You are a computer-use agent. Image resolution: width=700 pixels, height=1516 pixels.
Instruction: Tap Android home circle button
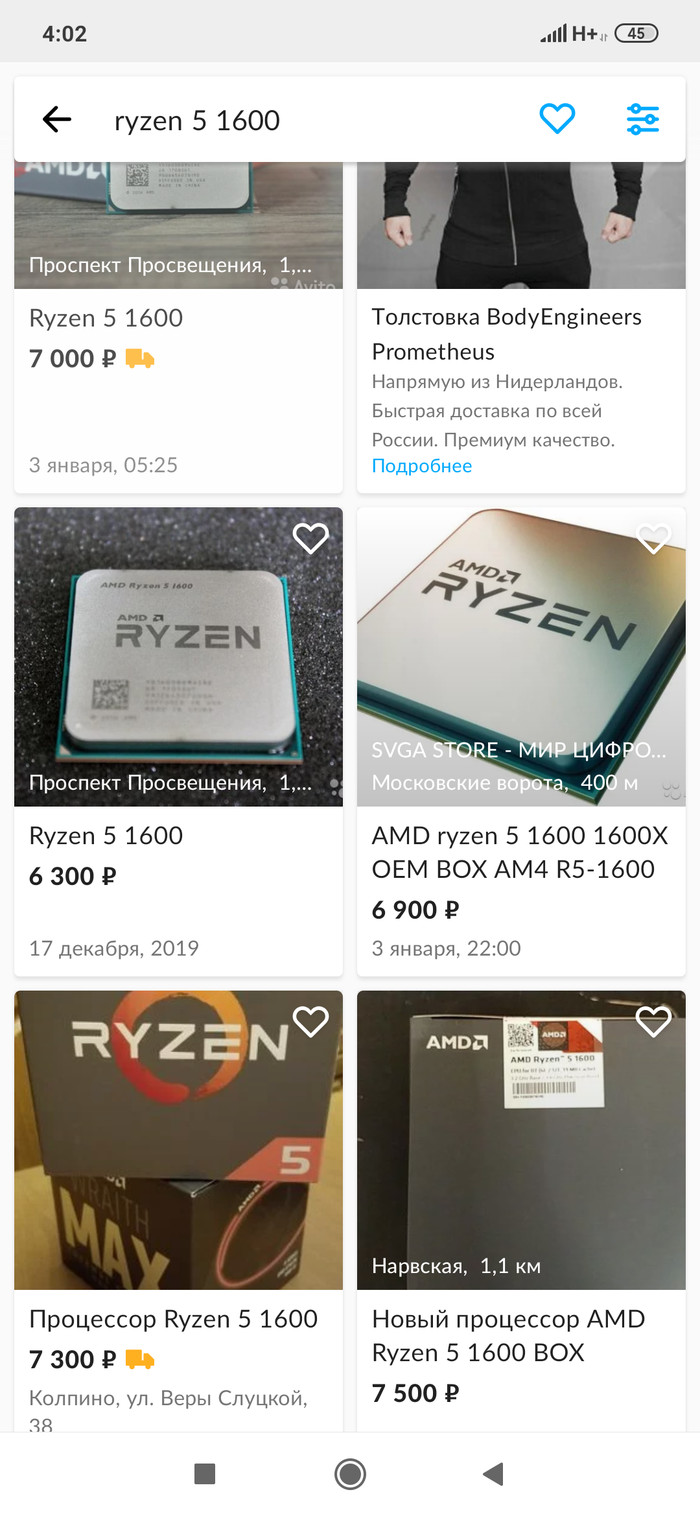pyautogui.click(x=350, y=1473)
